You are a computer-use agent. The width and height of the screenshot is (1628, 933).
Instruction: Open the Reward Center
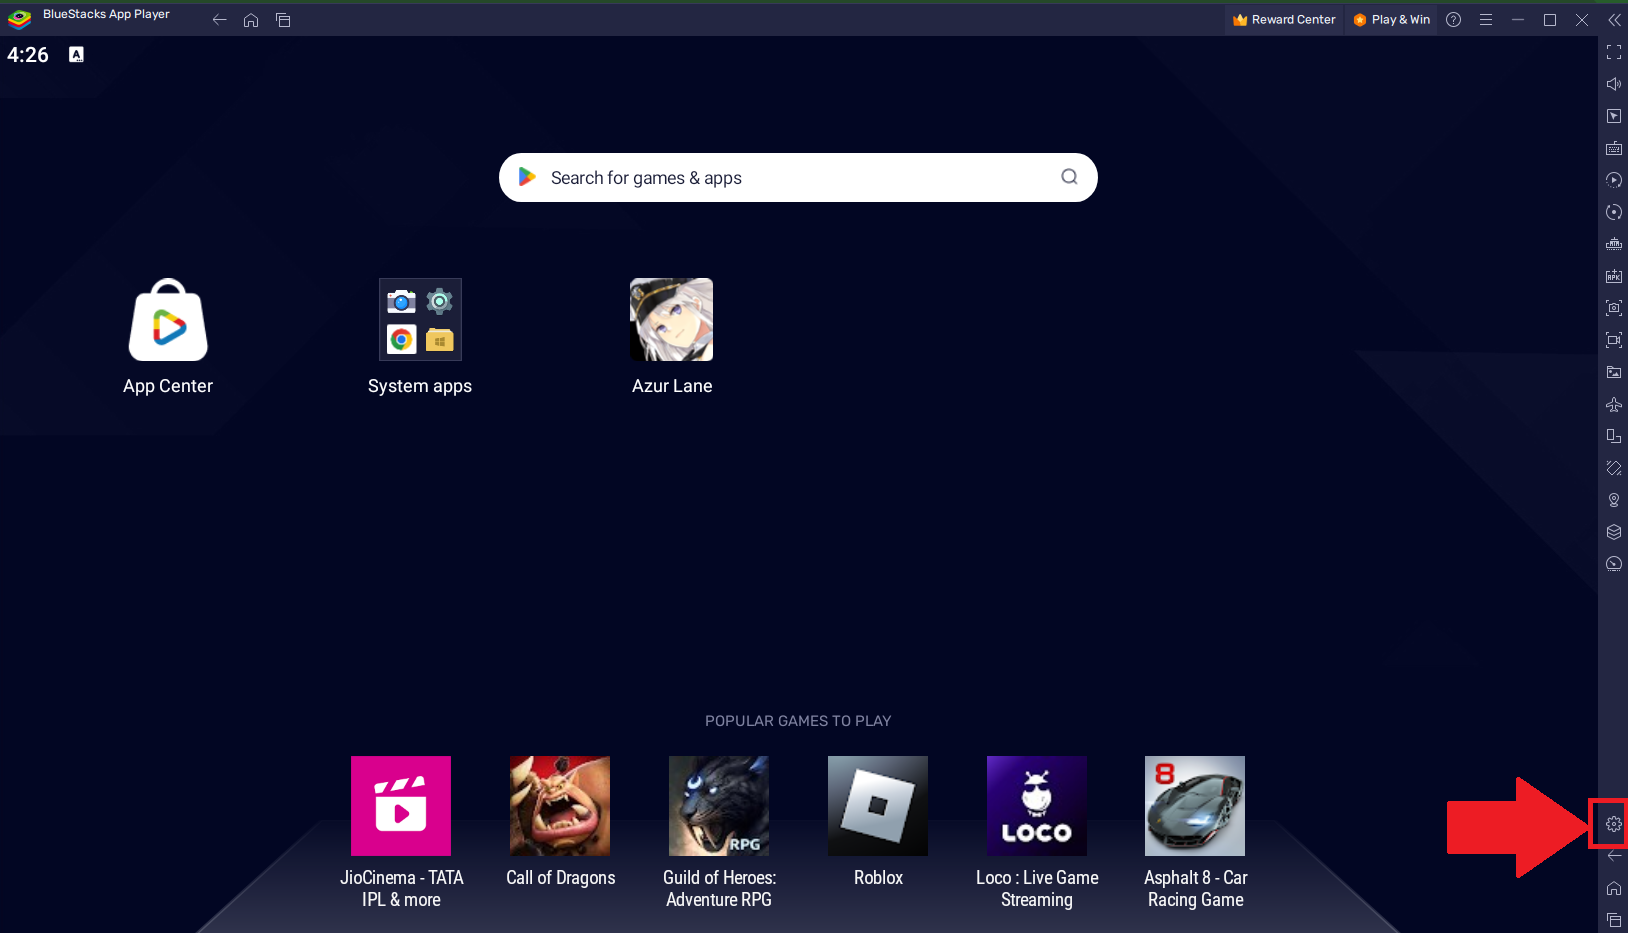[1284, 20]
